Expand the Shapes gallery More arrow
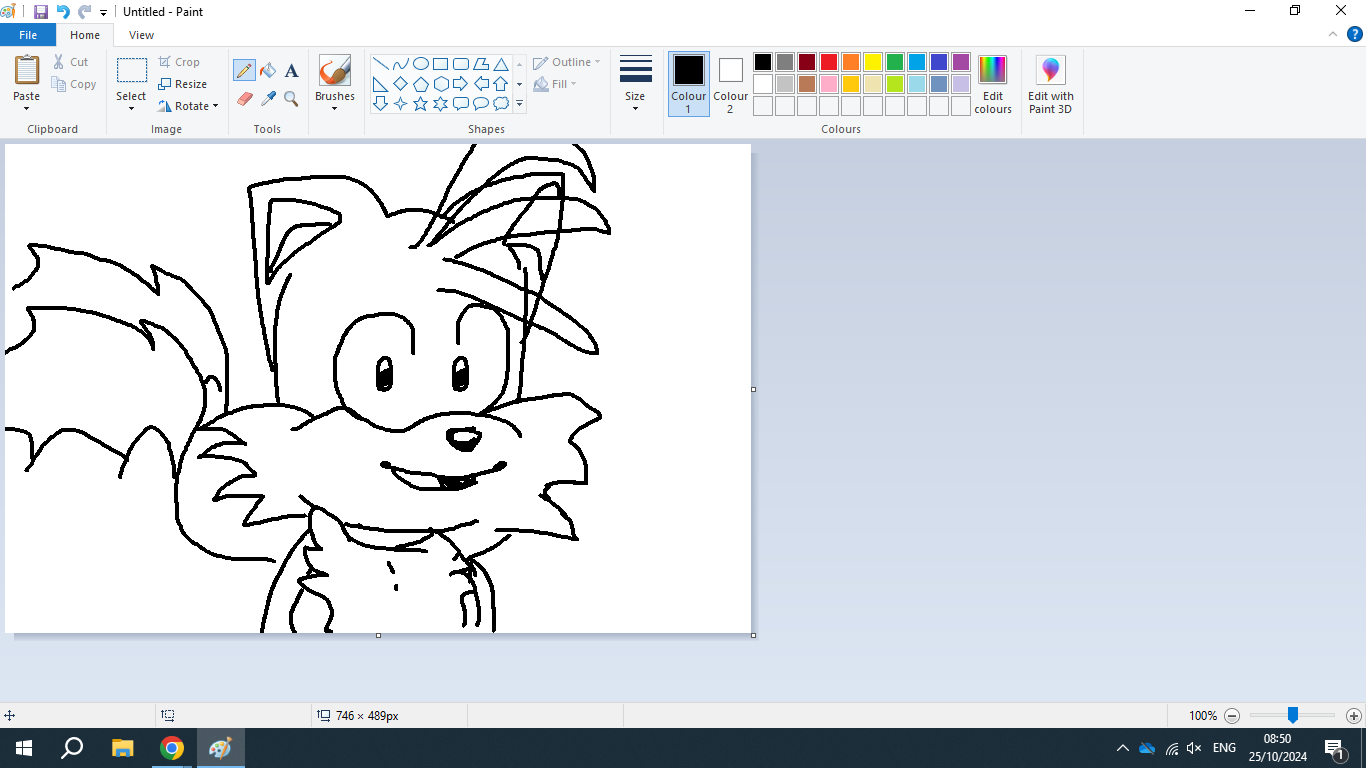 point(519,104)
